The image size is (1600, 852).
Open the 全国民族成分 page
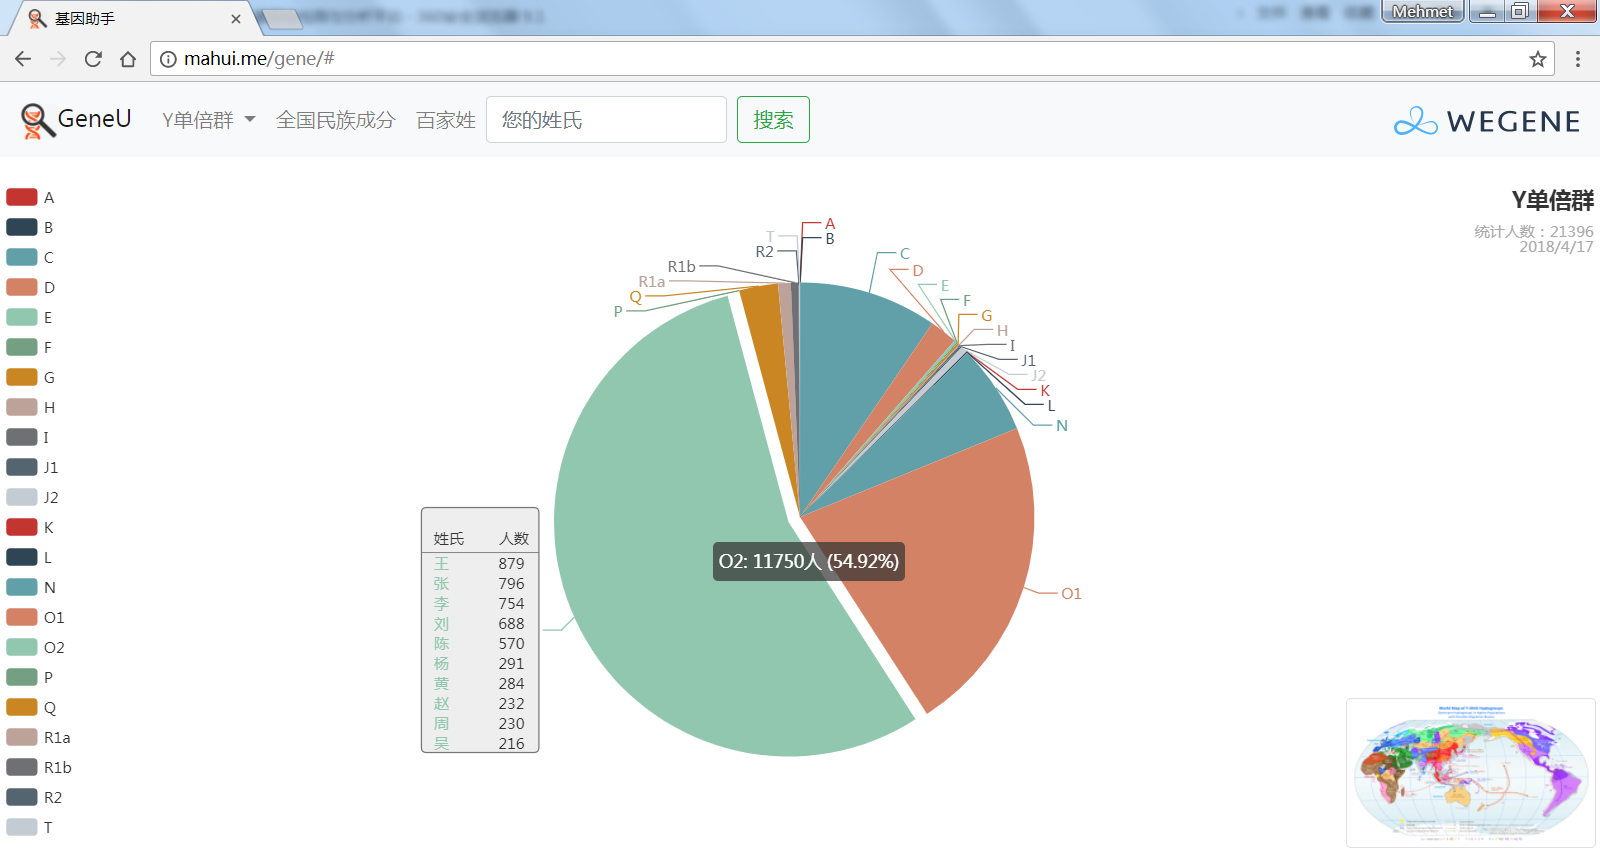click(336, 120)
